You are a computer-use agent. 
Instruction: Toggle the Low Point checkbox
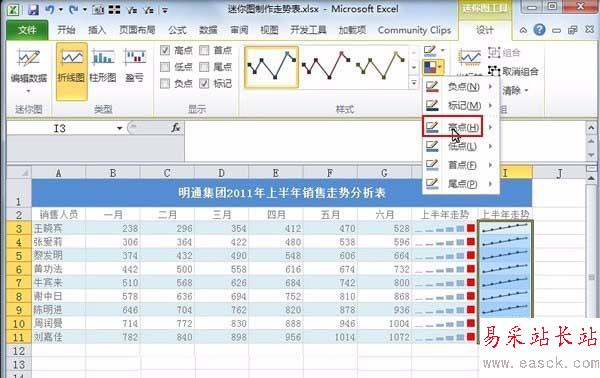[x=165, y=67]
